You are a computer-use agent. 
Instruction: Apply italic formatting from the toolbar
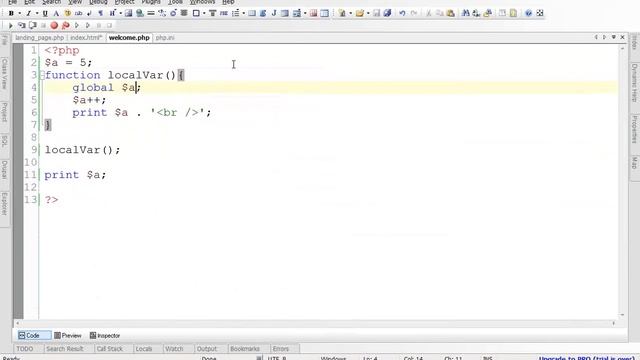tap(28, 13)
